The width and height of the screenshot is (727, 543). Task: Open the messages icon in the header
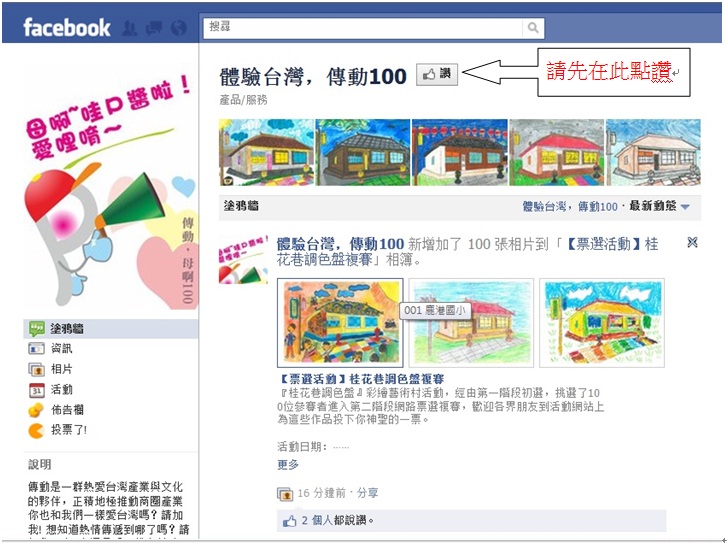click(154, 29)
